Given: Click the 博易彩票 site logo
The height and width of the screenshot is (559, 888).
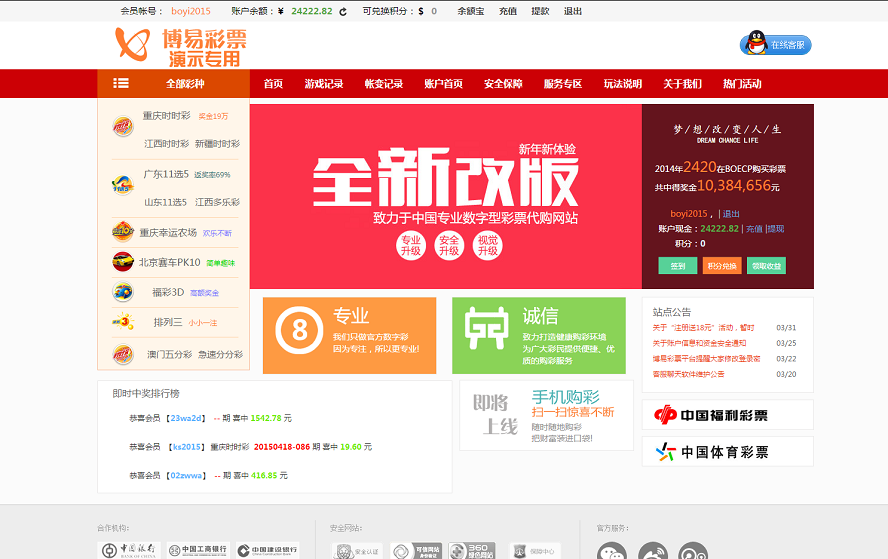Looking at the screenshot, I should 180,46.
